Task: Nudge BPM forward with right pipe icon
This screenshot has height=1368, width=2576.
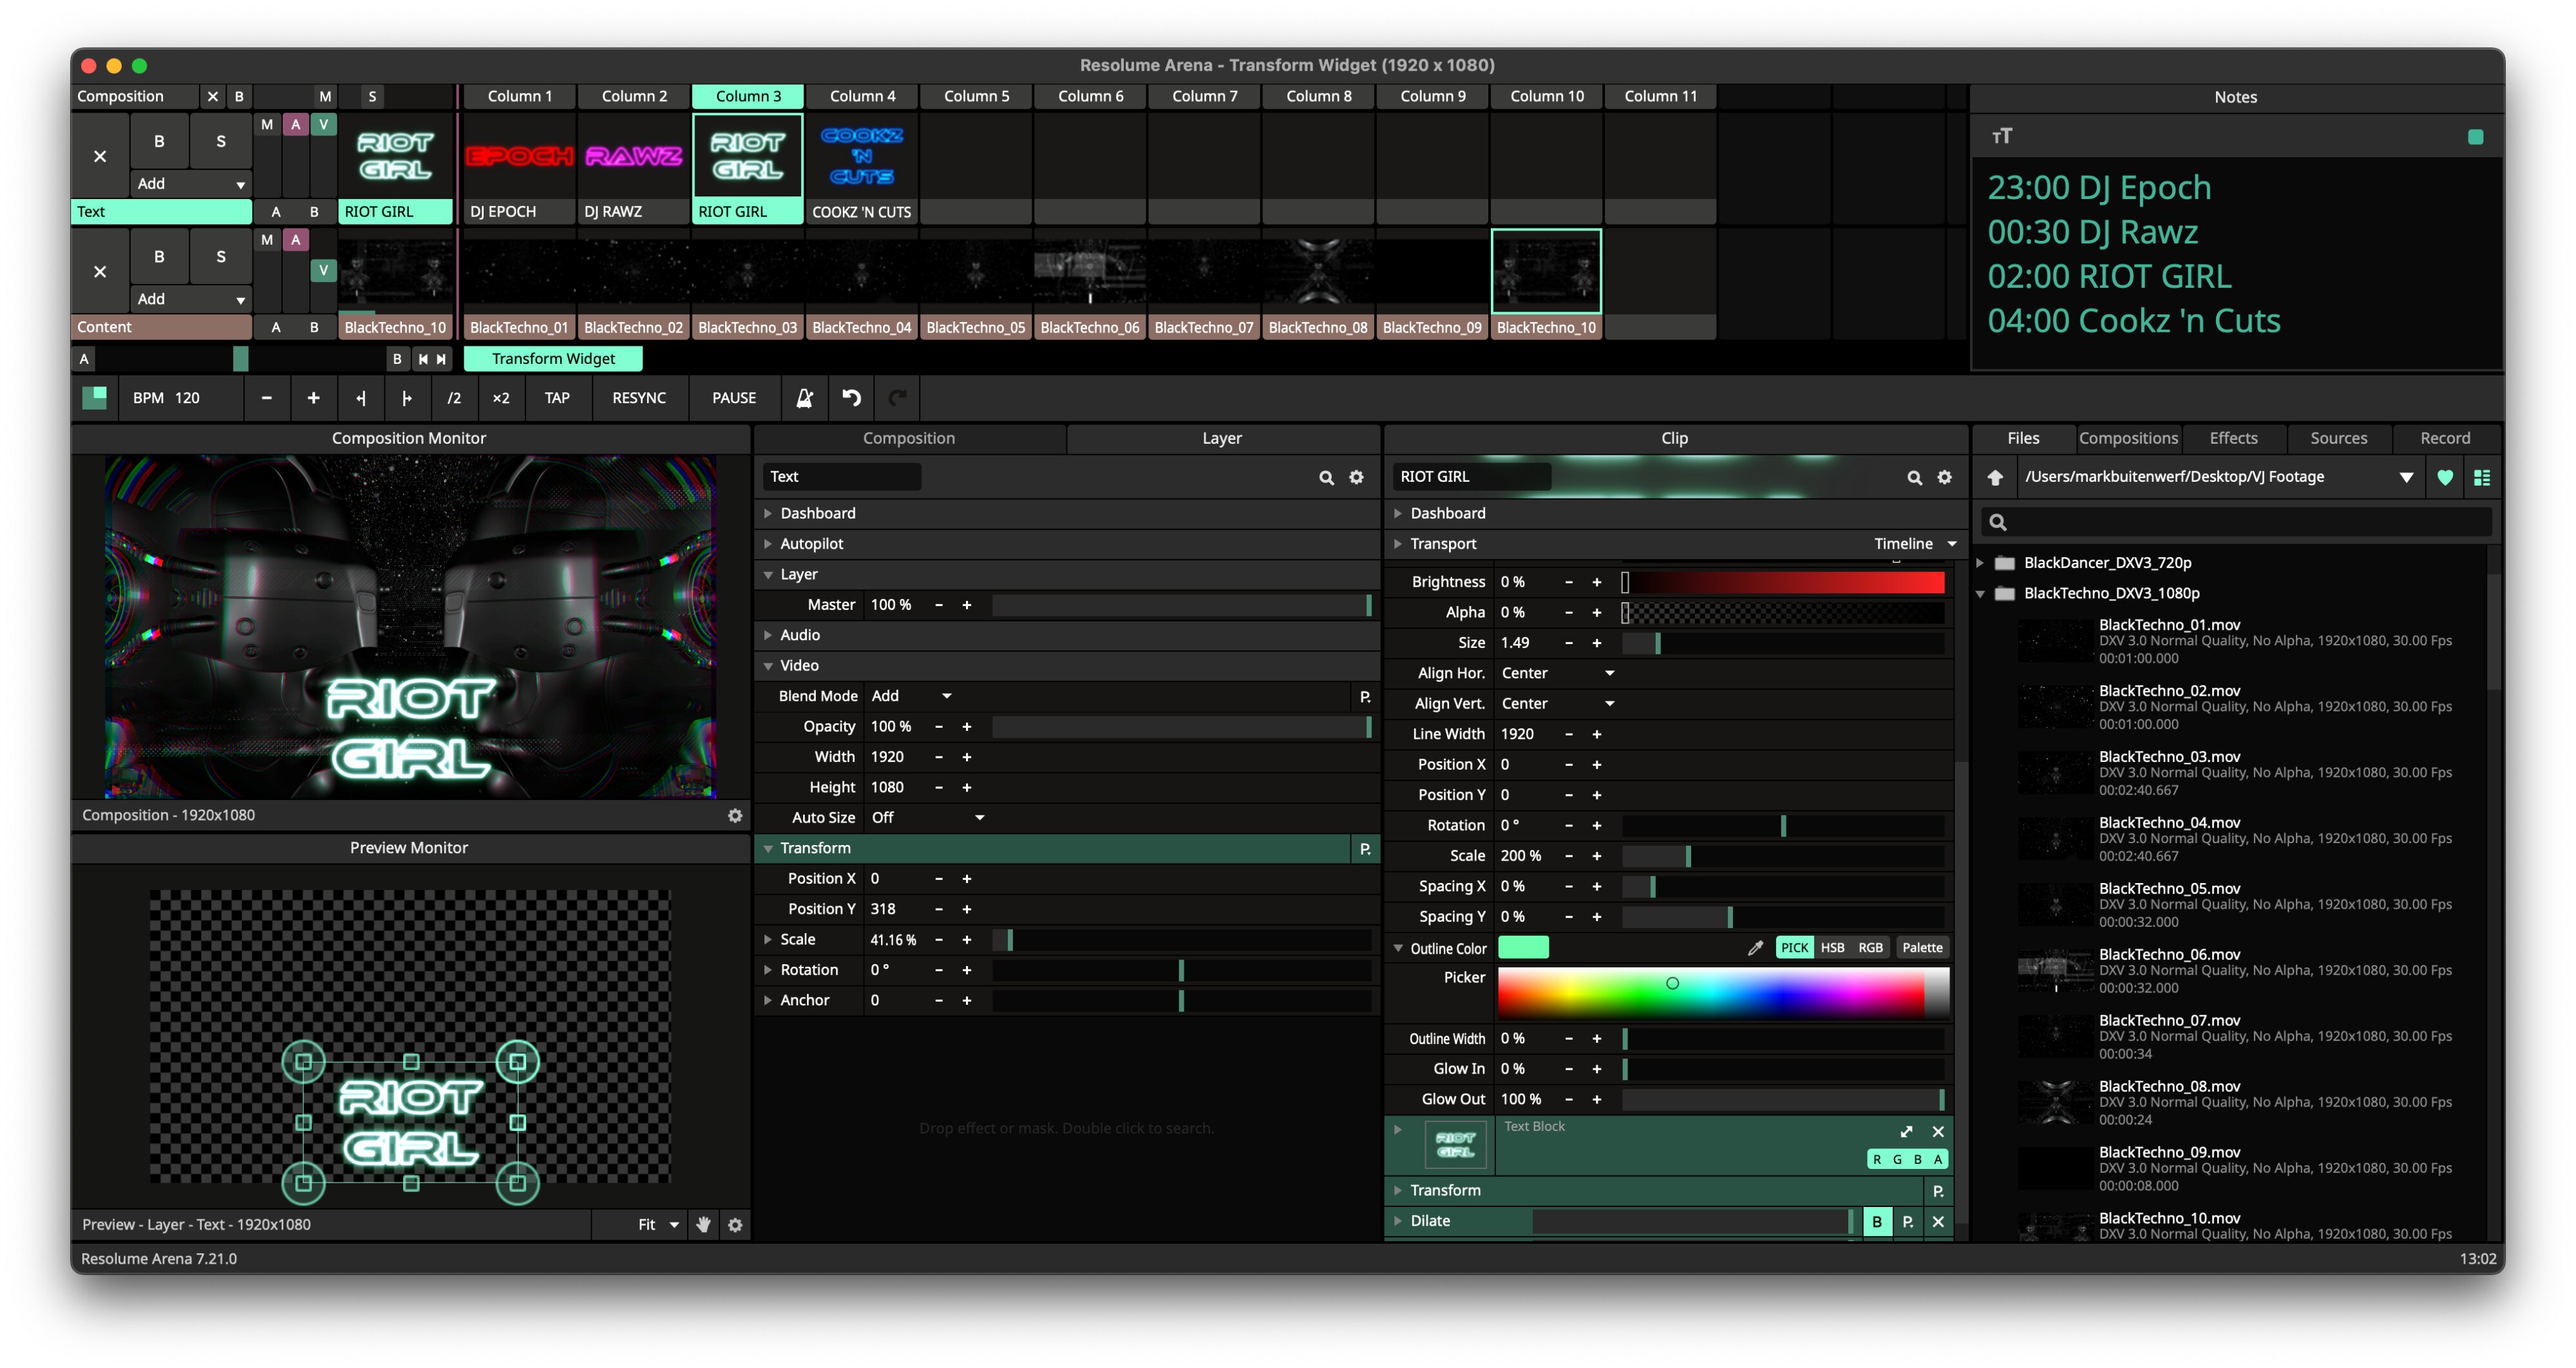Action: 407,398
